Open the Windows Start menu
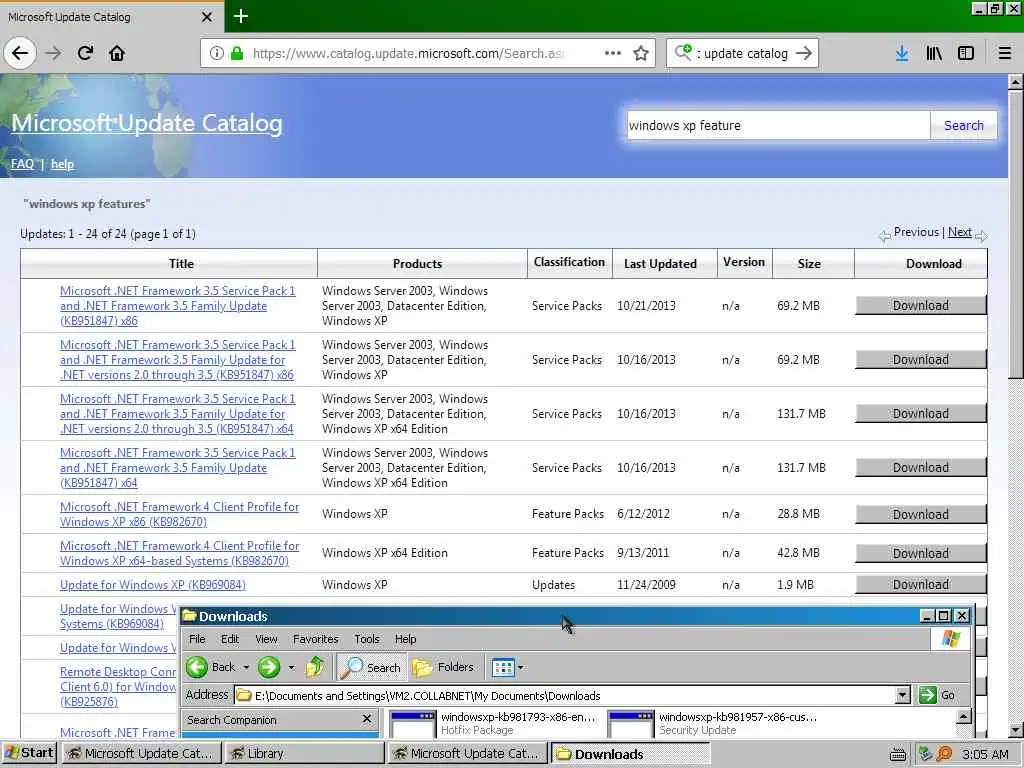The width and height of the screenshot is (1024, 768). [x=29, y=753]
